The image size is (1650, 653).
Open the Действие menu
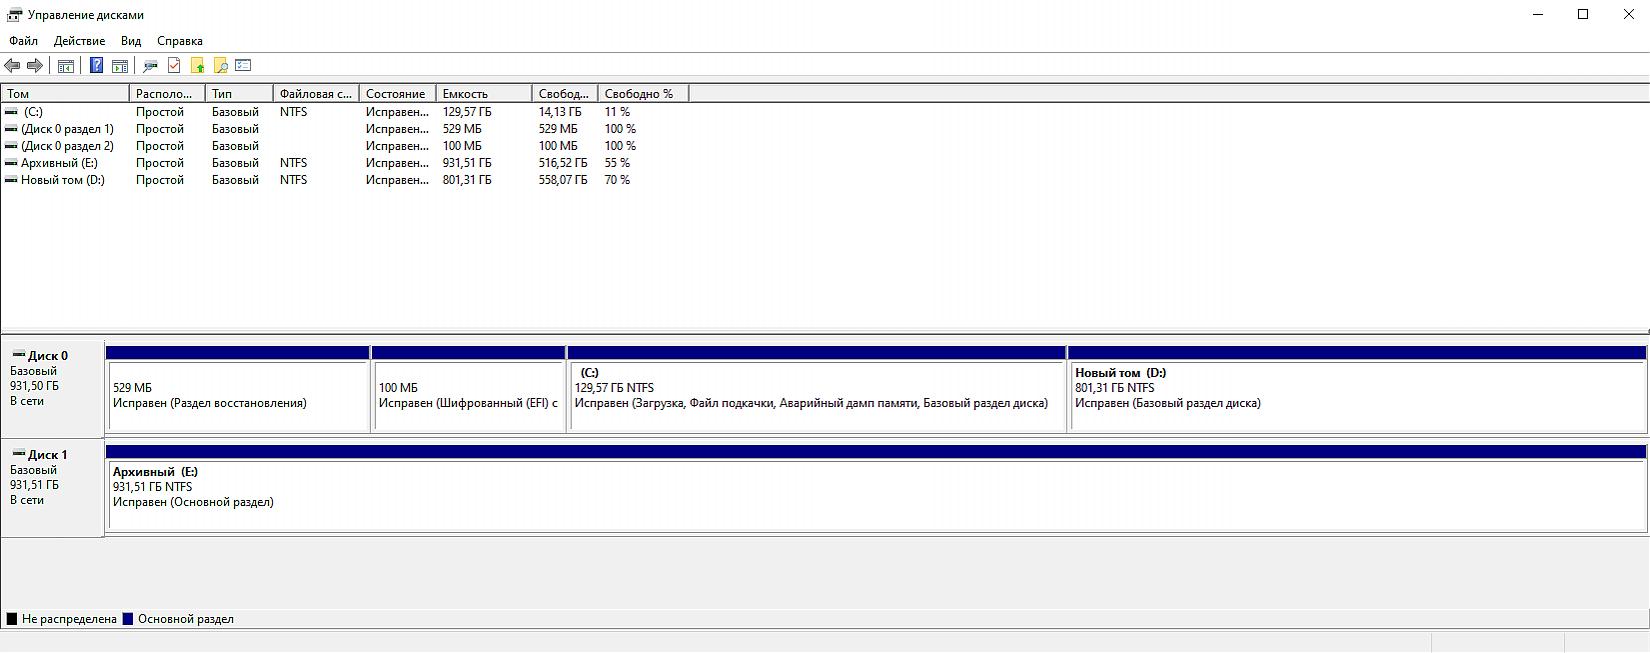79,41
